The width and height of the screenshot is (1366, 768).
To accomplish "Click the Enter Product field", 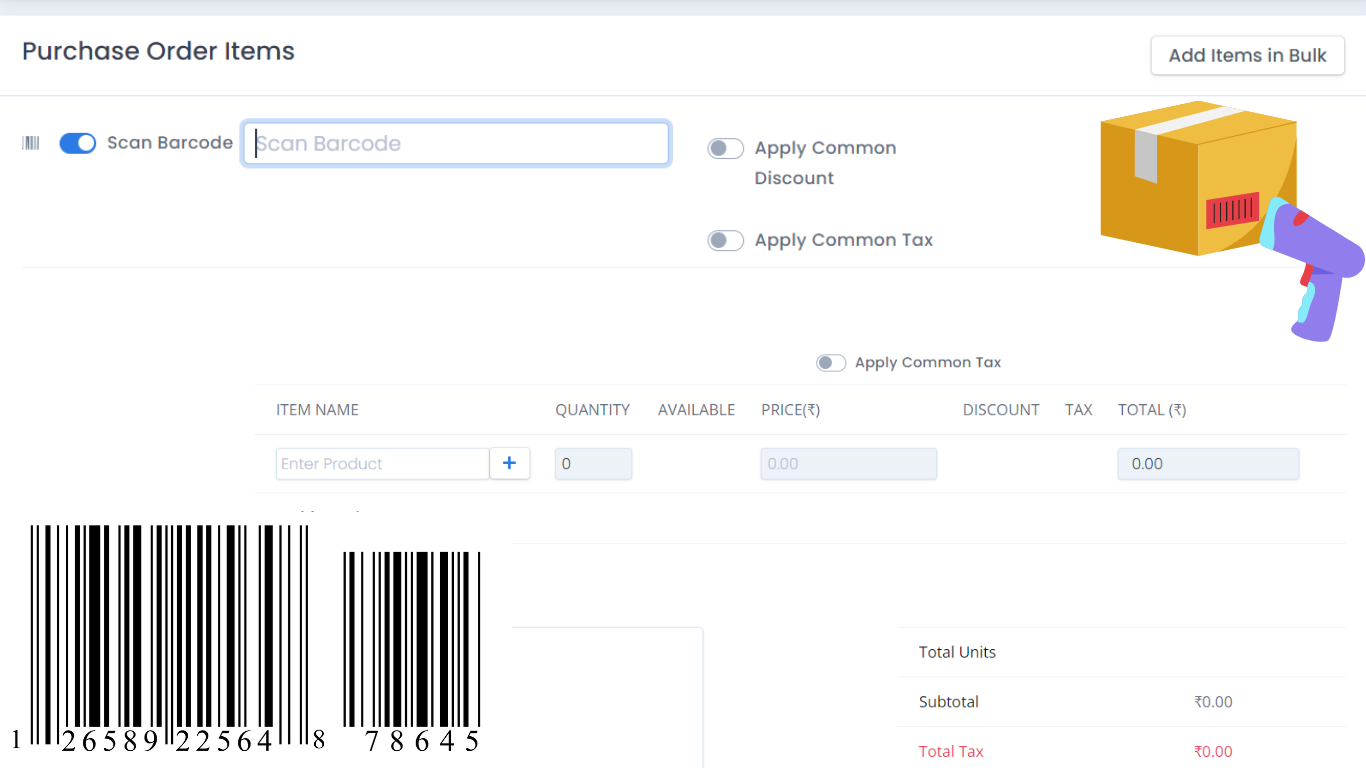I will pos(382,463).
